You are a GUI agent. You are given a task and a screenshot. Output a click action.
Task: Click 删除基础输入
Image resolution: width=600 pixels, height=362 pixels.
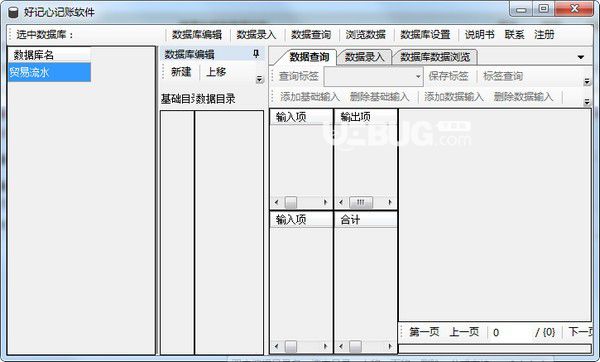coord(380,97)
